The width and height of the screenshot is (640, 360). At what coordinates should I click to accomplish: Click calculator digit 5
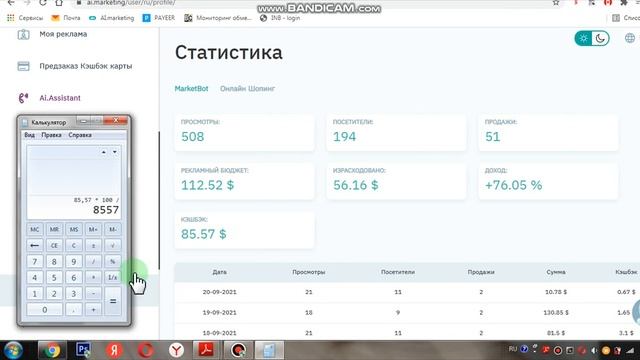tap(54, 278)
